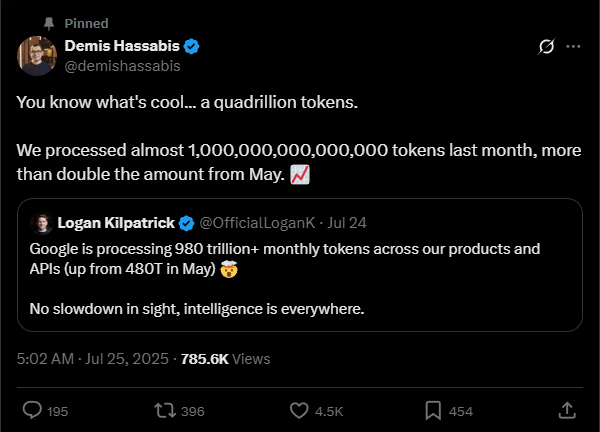Open Logan Kilpatrick's small avatar

click(x=42, y=223)
